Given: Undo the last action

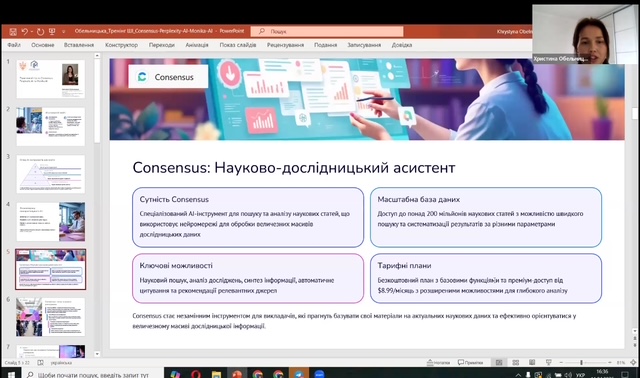Looking at the screenshot, I should [x=24, y=31].
